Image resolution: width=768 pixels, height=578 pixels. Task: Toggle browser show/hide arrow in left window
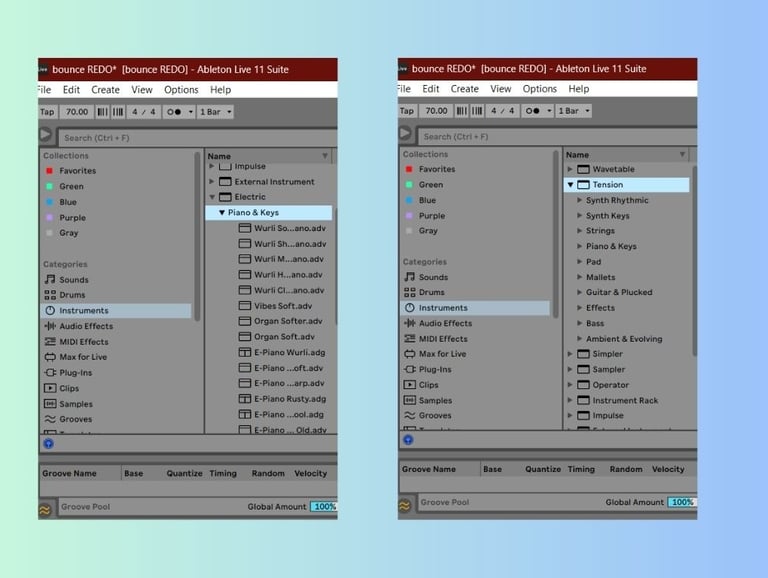tap(46, 134)
